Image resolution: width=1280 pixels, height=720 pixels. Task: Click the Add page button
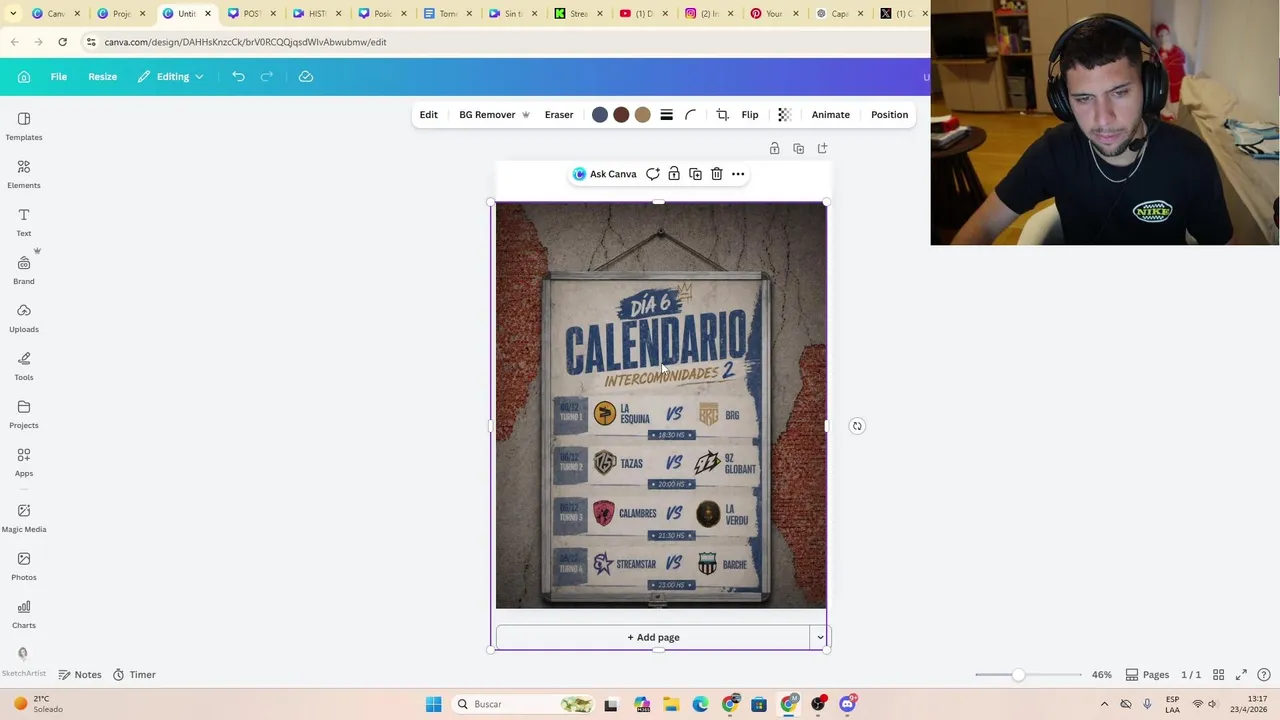653,638
